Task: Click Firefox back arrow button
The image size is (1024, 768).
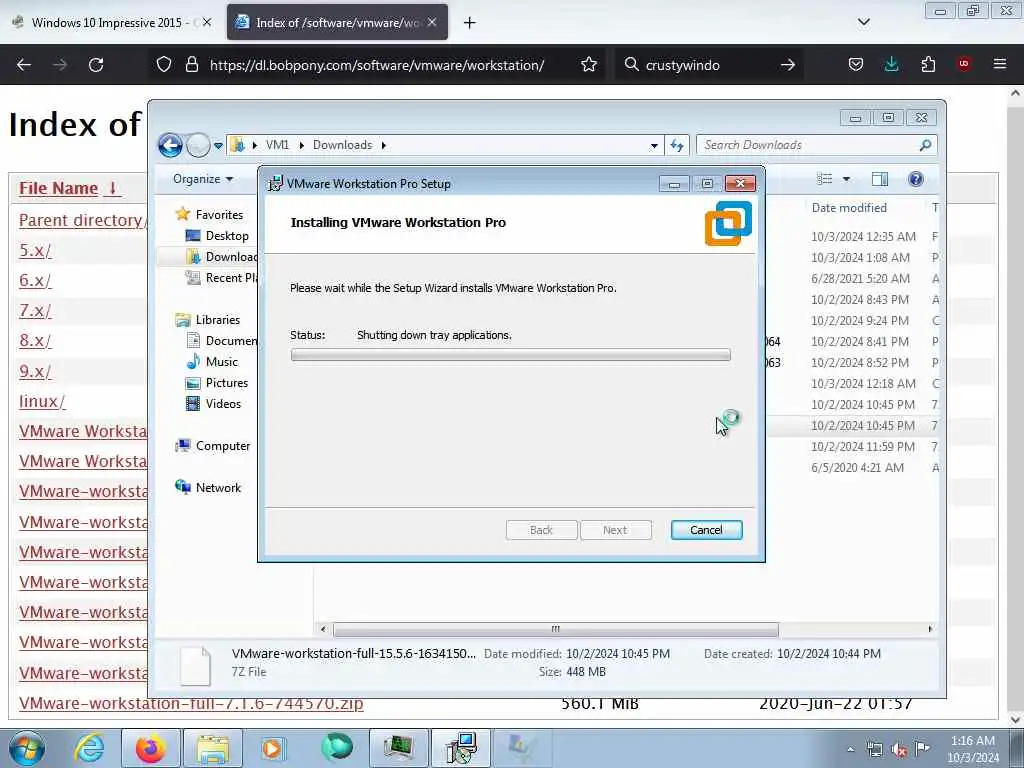Action: [x=24, y=65]
